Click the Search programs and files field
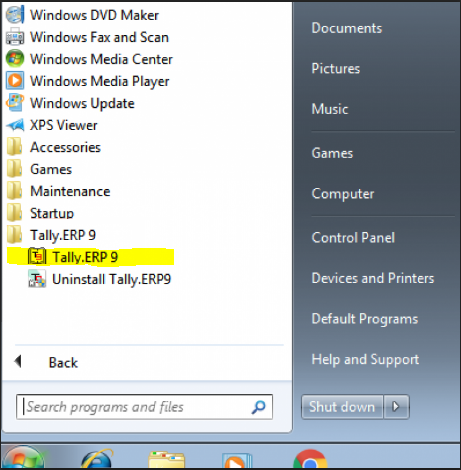 pyautogui.click(x=144, y=407)
